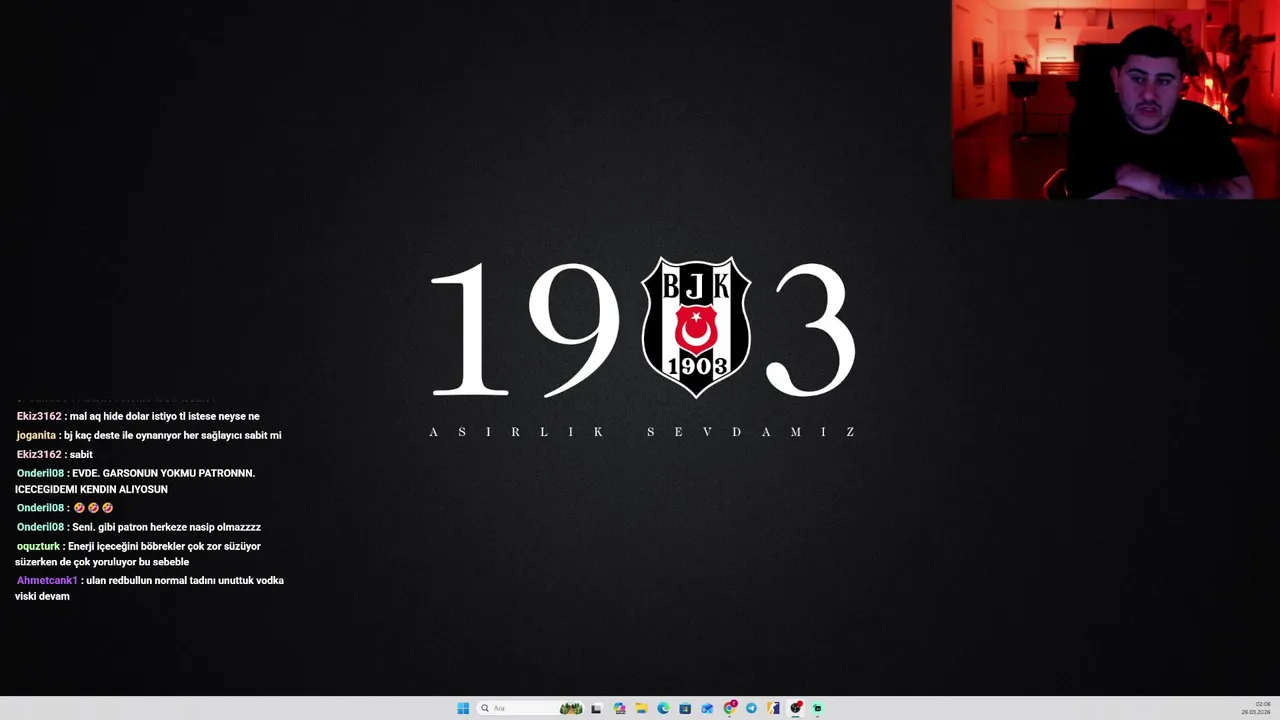Viewport: 1280px width, 720px height.
Task: Click Onderil08's "EVDE. GARSONUN YOKMU PATRONNN" message
Action: [135, 481]
